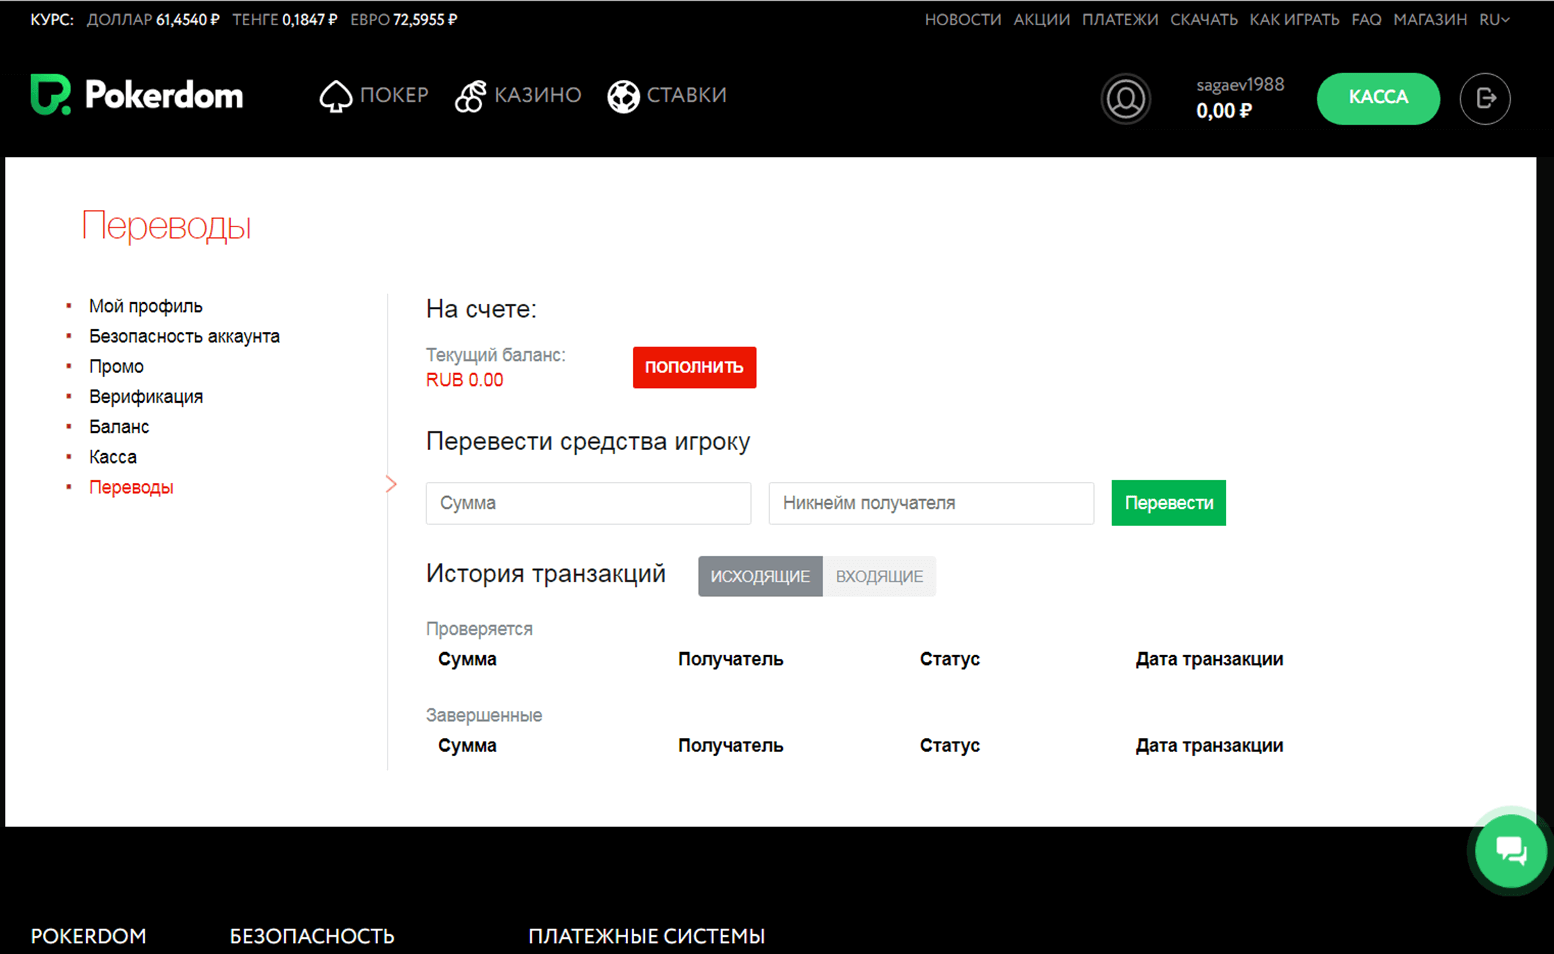Screen dimensions: 1554x954
Task: Open Безопасность аккаунта in sidebar
Action: click(x=184, y=336)
